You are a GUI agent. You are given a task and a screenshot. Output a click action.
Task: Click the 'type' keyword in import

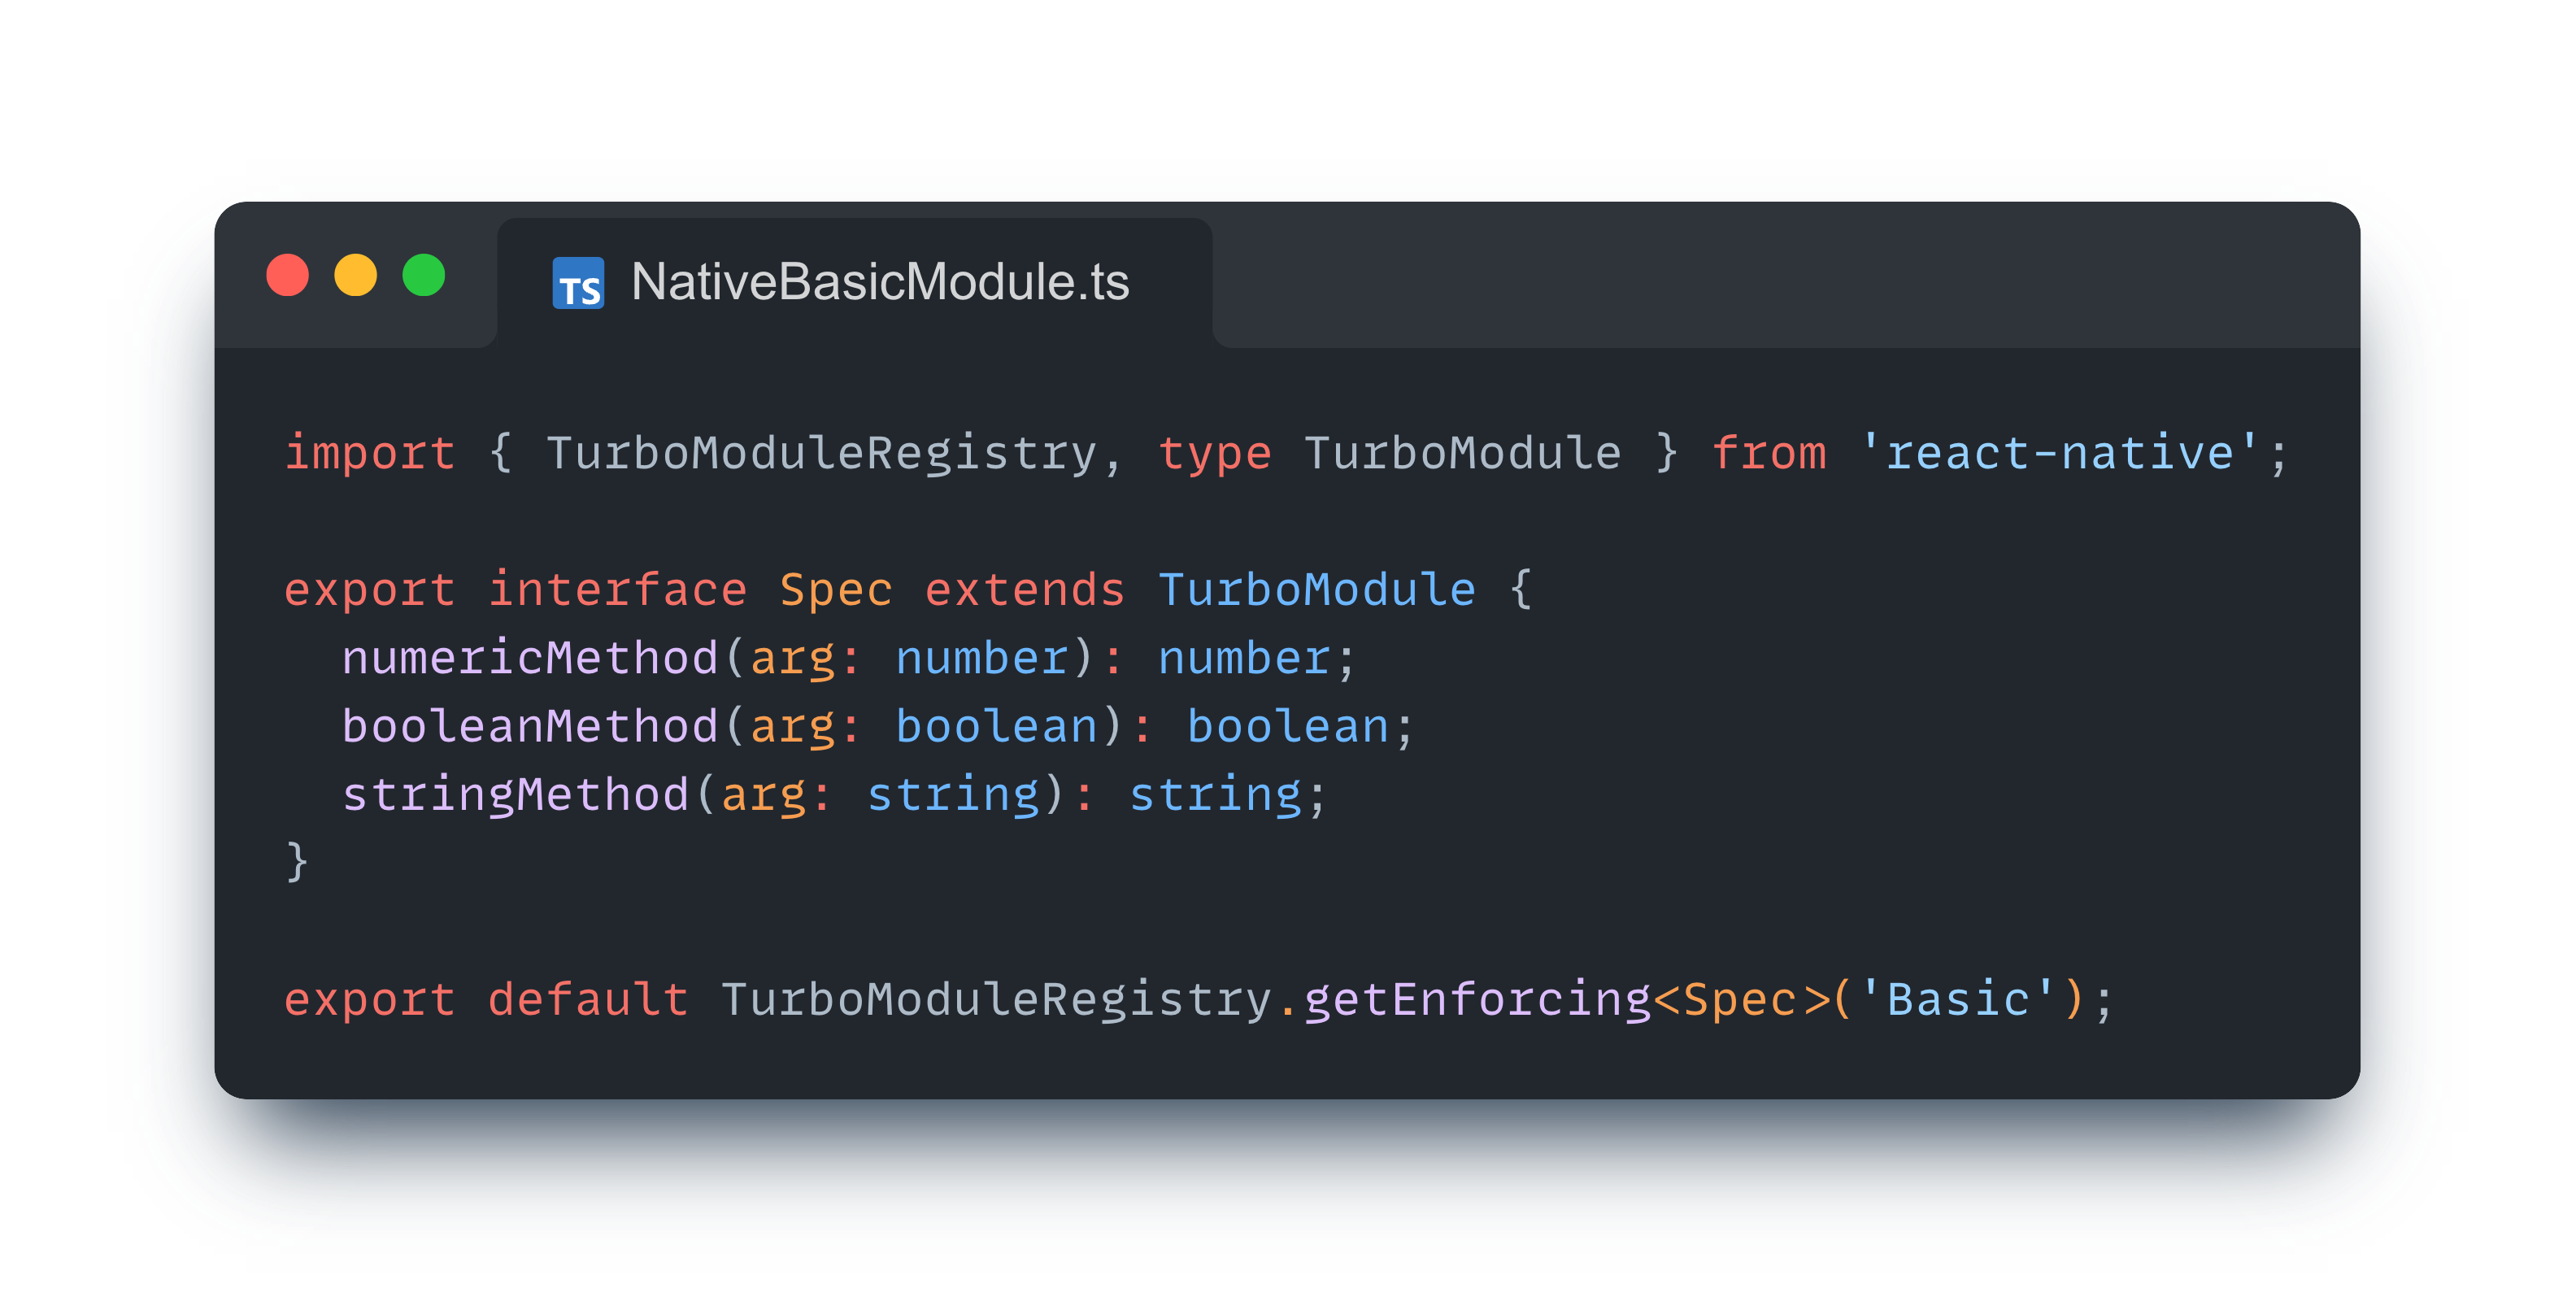point(1214,453)
